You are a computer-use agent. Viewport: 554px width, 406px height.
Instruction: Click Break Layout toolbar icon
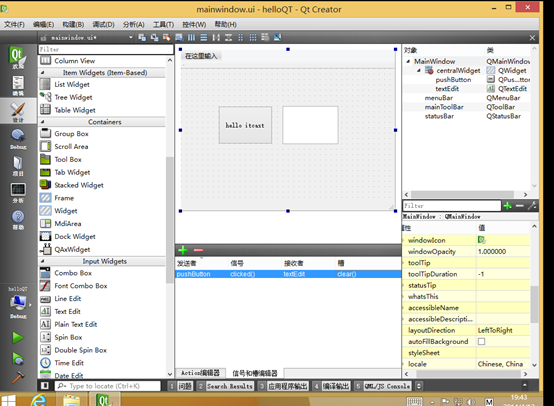pyautogui.click(x=265, y=37)
